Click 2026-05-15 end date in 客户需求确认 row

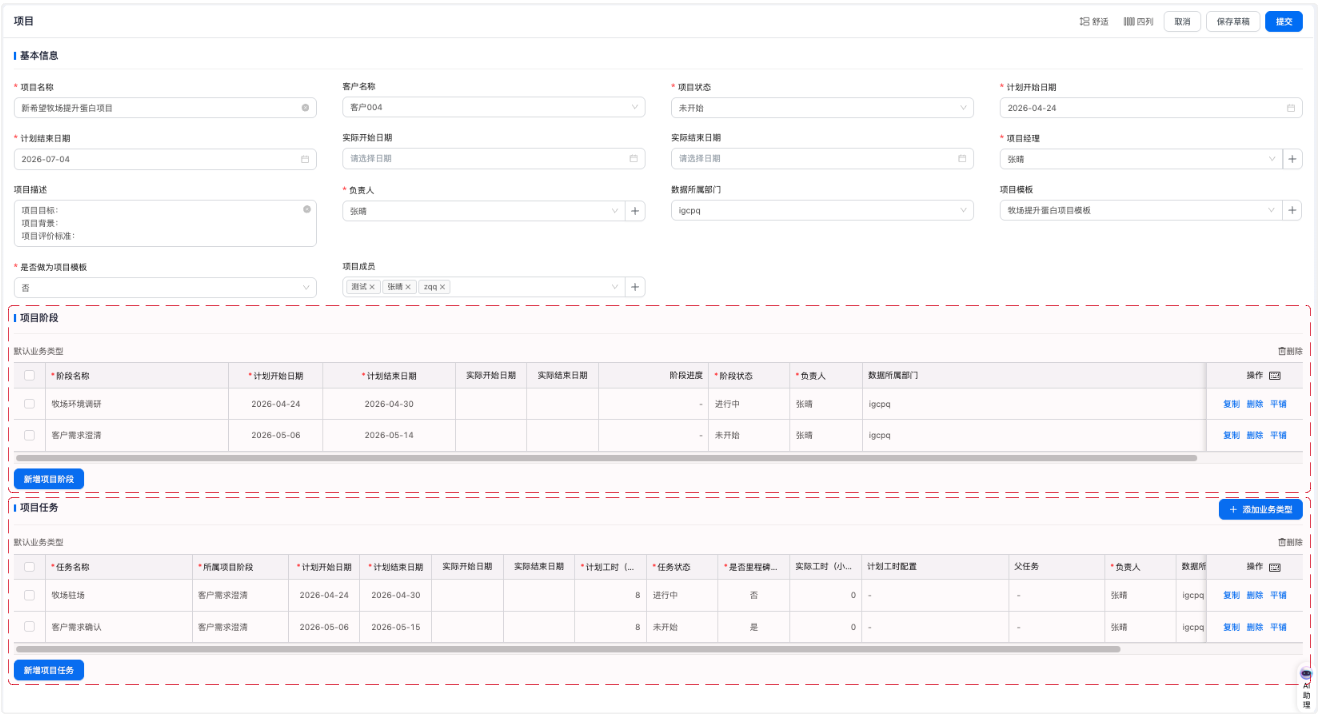pos(396,627)
